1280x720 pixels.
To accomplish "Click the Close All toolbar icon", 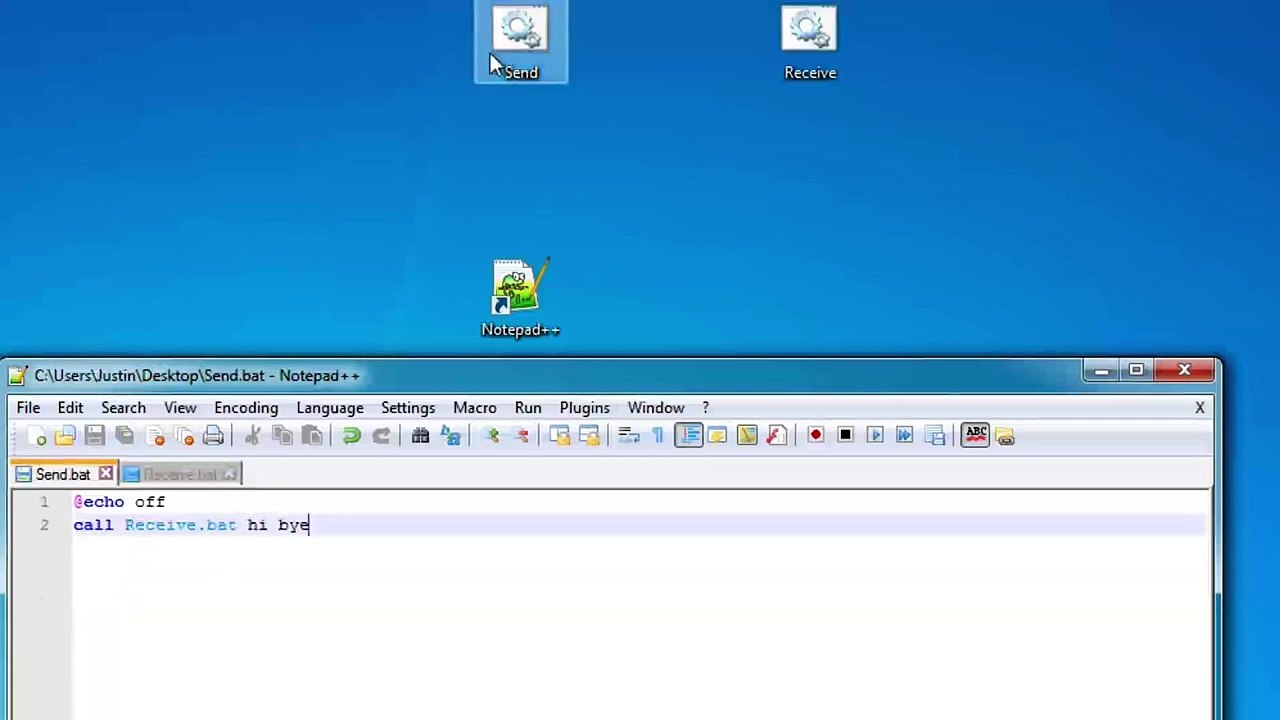I will [x=184, y=436].
